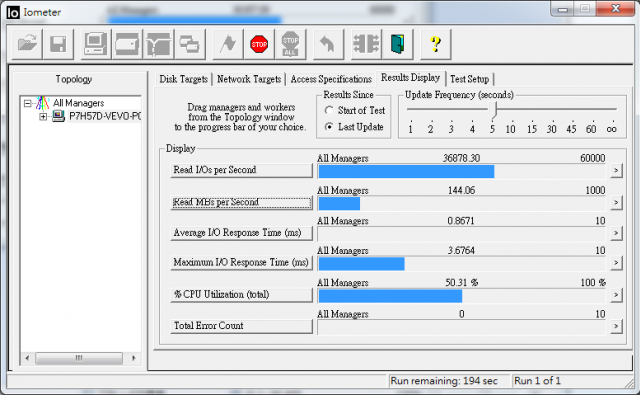Image resolution: width=640 pixels, height=395 pixels.
Task: Click the 'Run 1 of 1' status text
Action: coord(537,381)
